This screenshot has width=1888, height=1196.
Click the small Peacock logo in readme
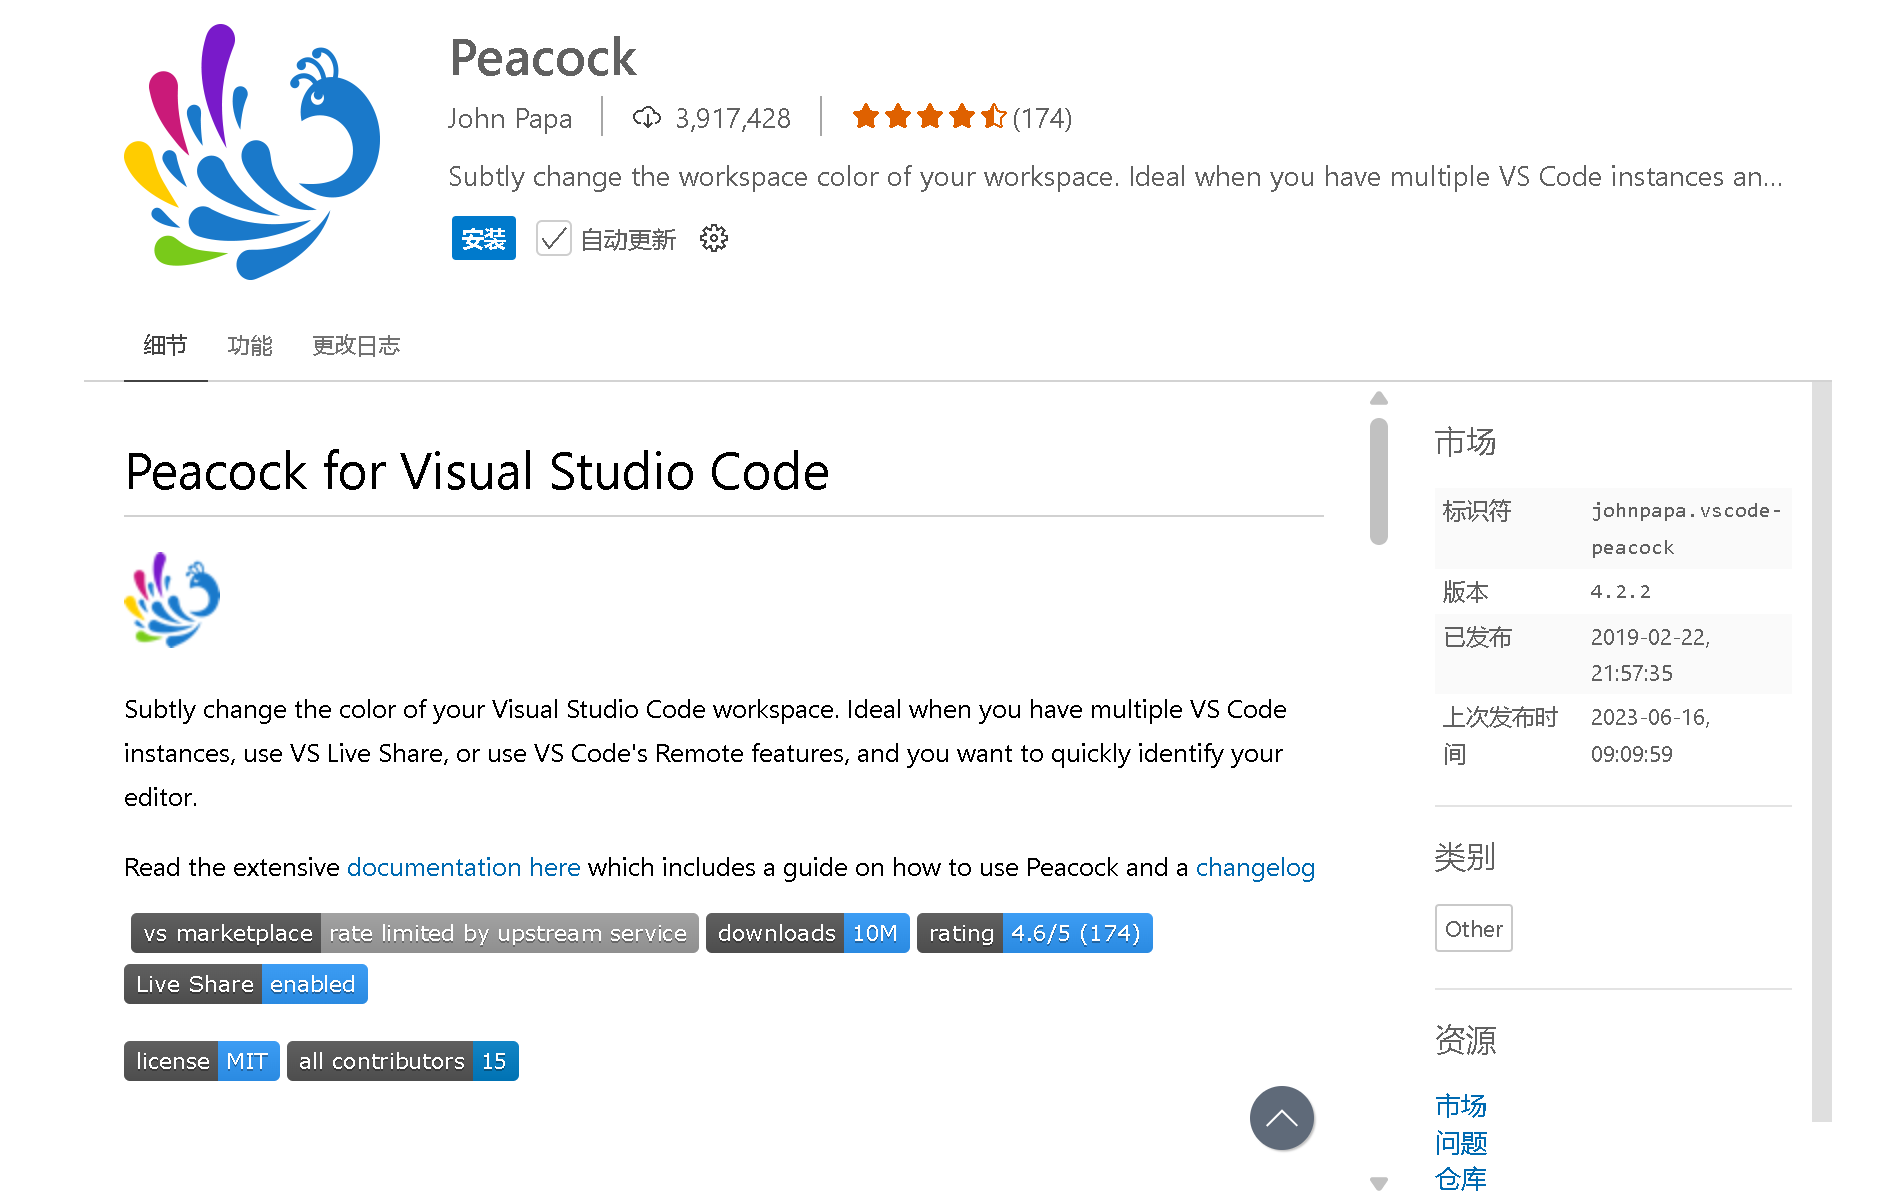(172, 600)
